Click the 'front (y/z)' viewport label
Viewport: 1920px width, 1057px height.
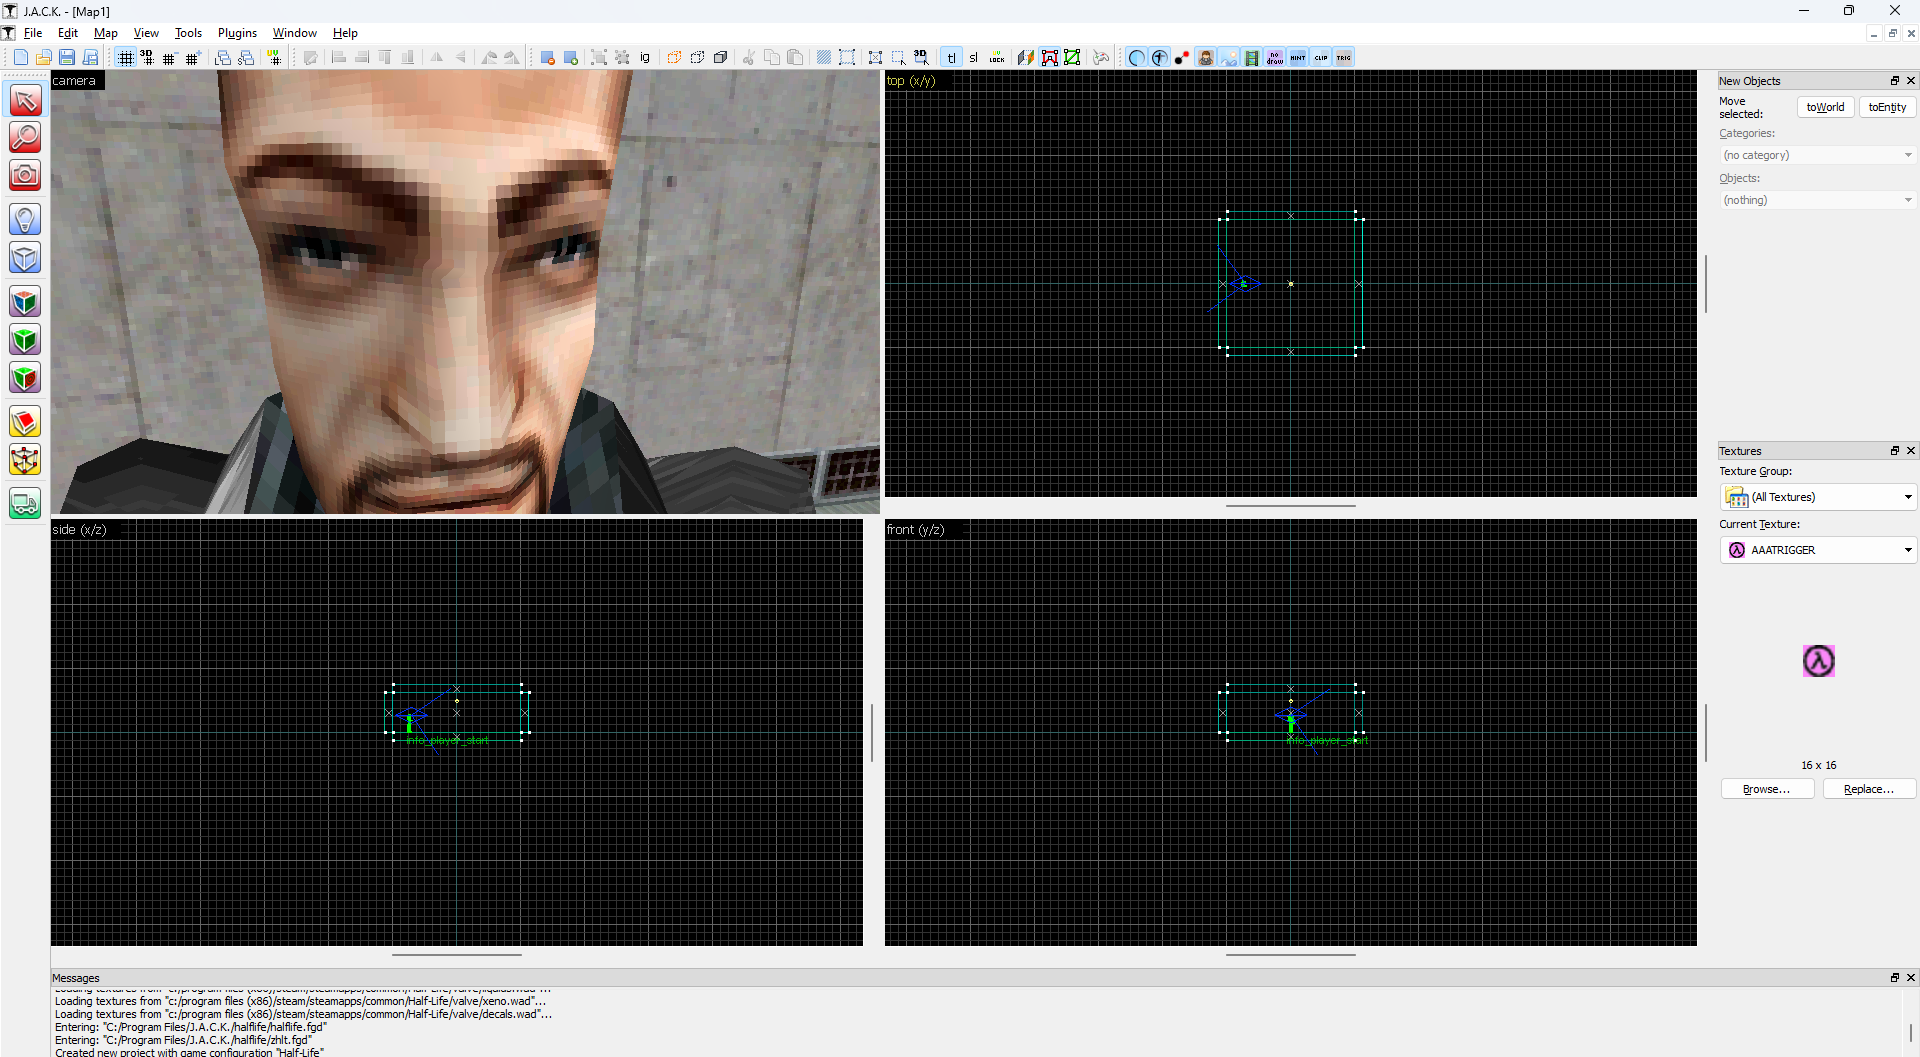(915, 530)
